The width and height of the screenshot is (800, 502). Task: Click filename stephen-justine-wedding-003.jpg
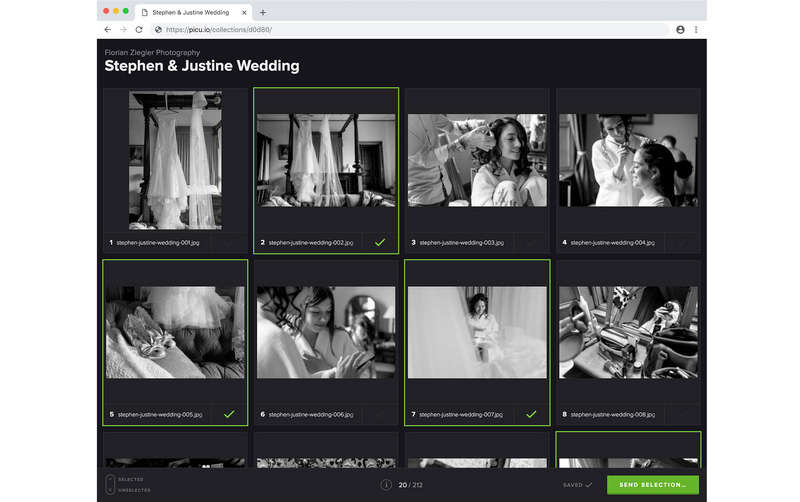(x=462, y=243)
